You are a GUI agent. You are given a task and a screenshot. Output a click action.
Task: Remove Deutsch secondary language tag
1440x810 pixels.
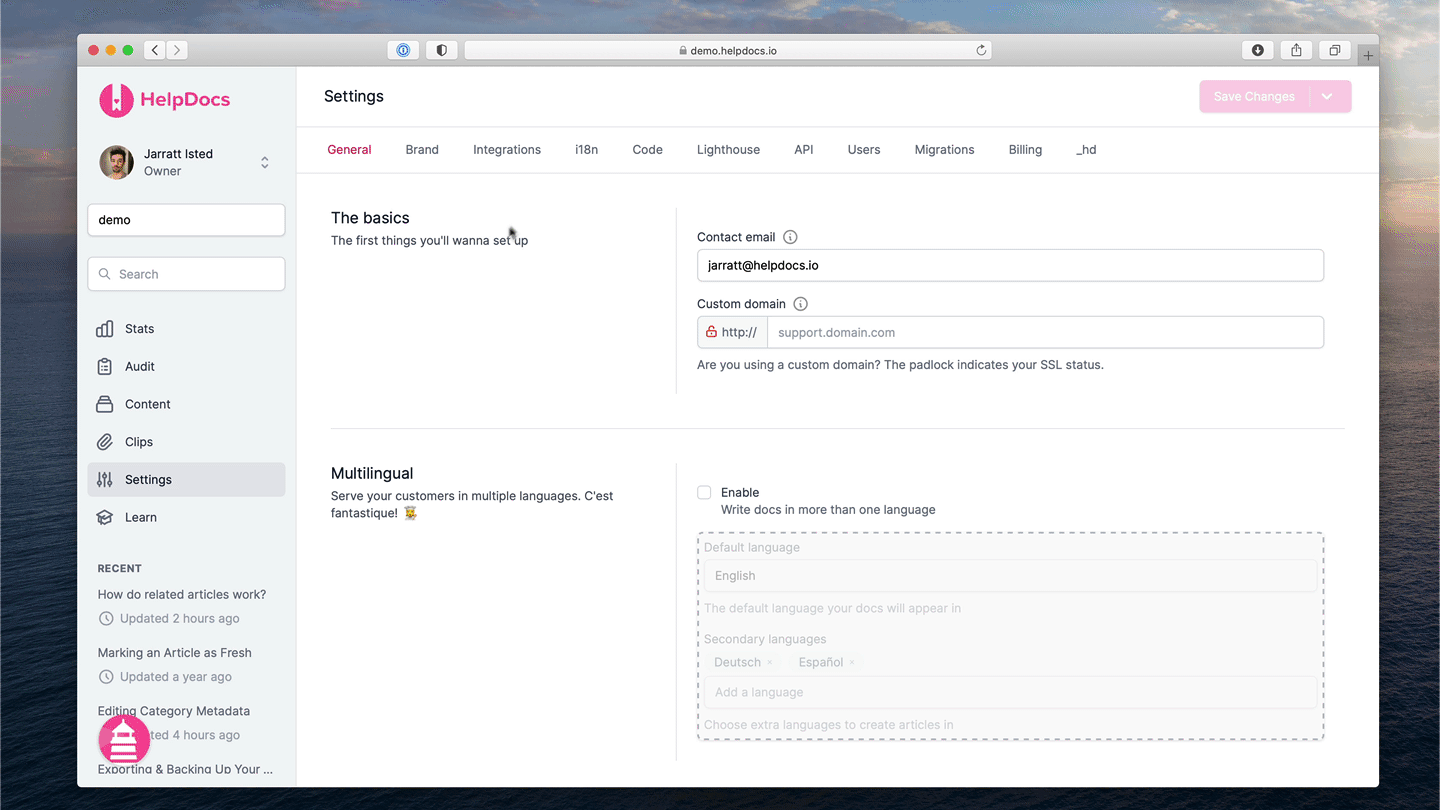point(770,662)
